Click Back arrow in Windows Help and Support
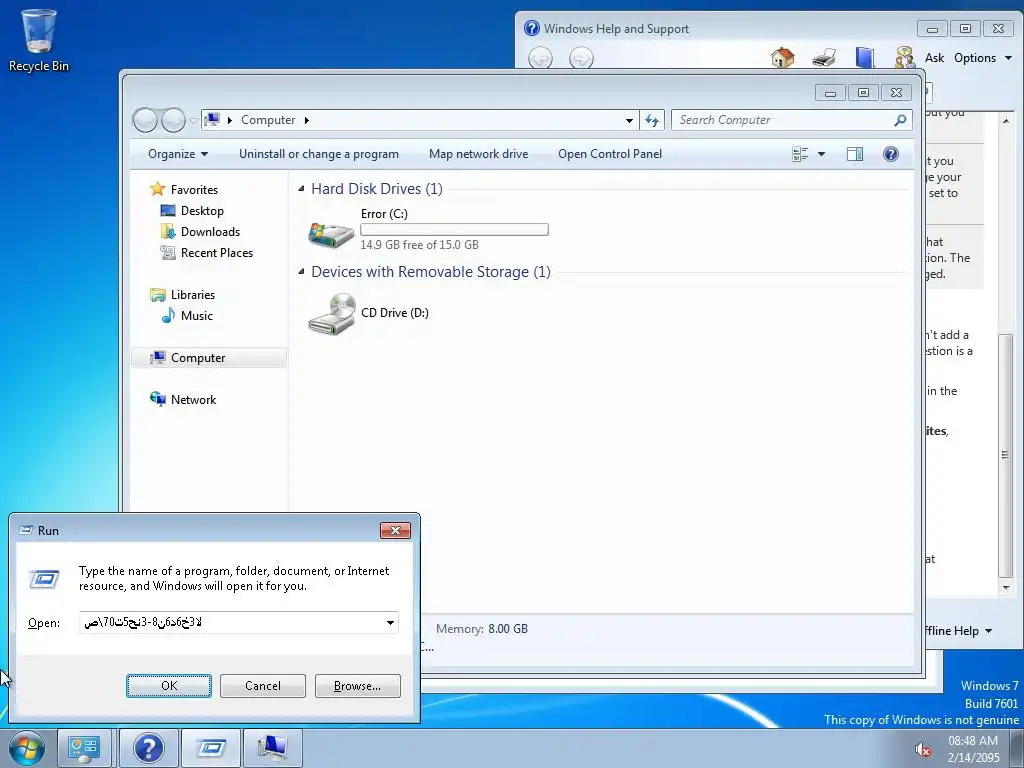 pos(540,59)
